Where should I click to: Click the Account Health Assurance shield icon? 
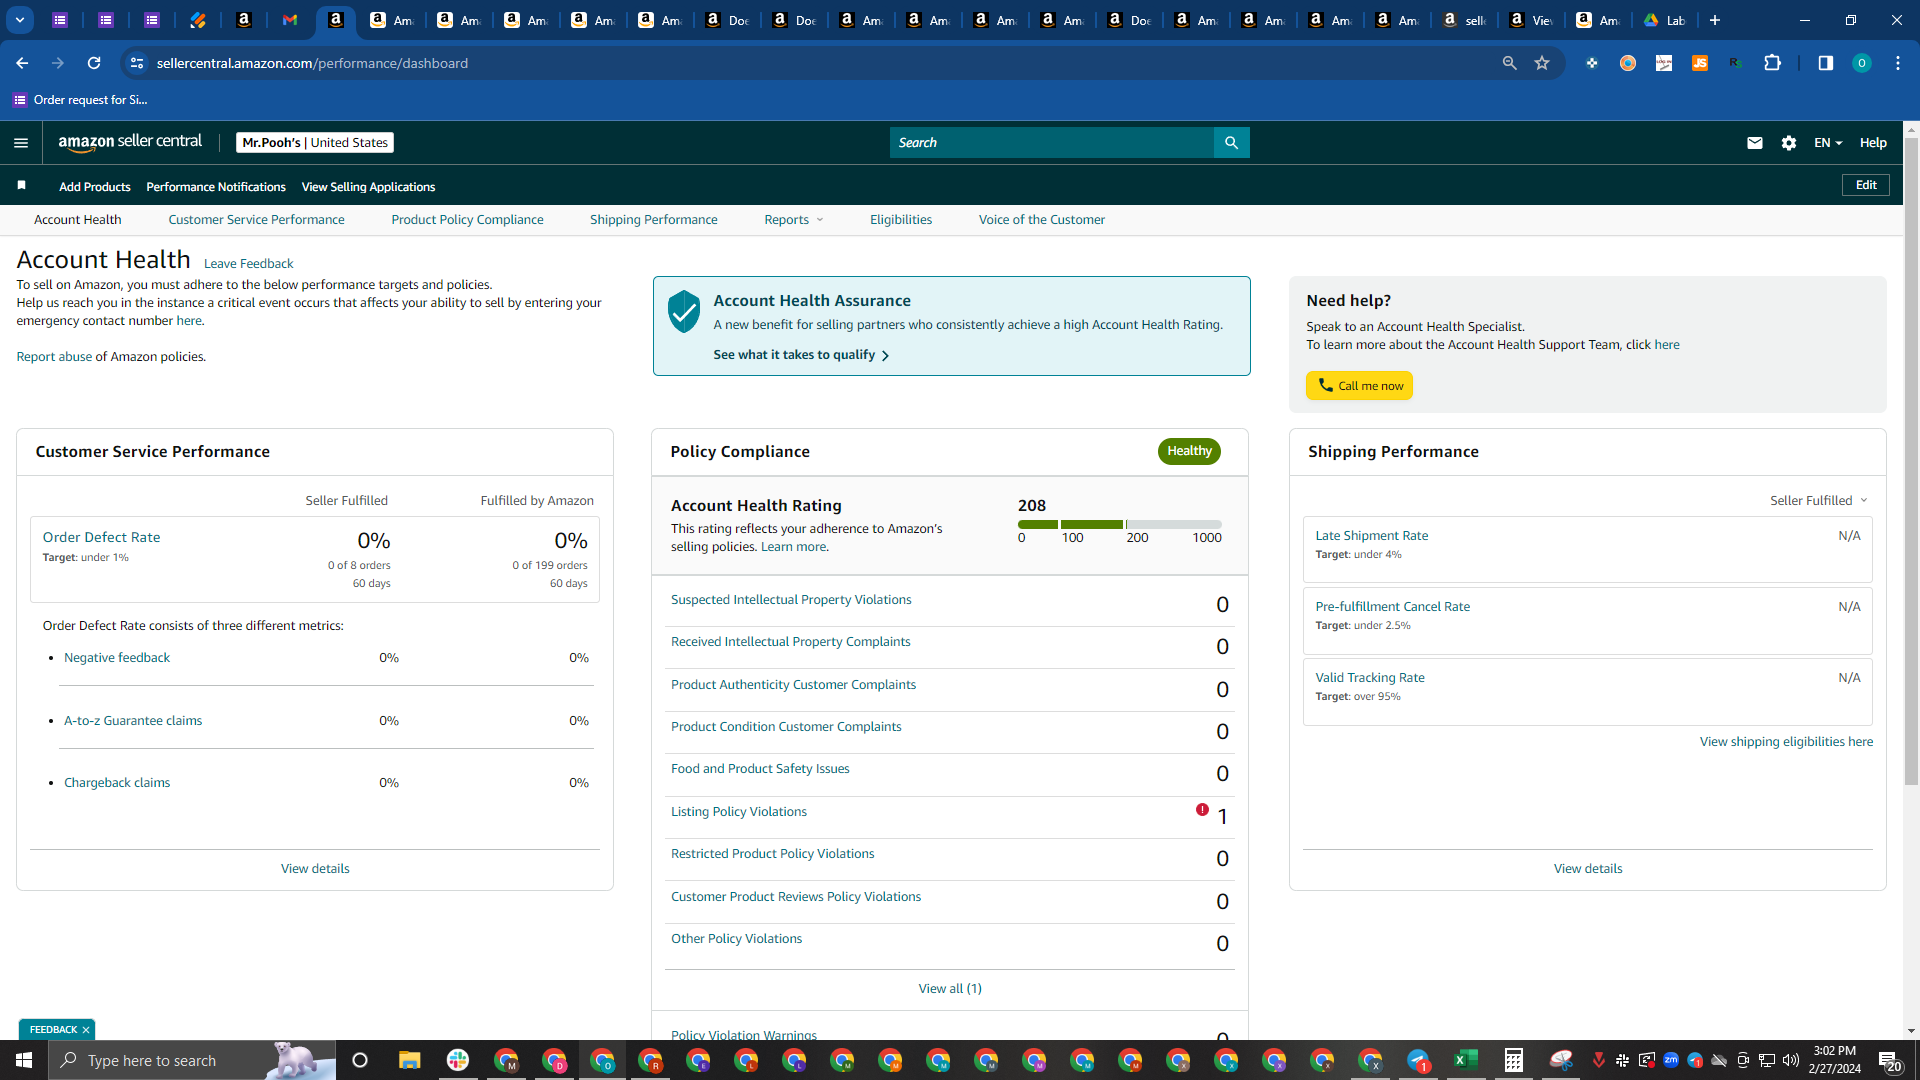tap(684, 312)
